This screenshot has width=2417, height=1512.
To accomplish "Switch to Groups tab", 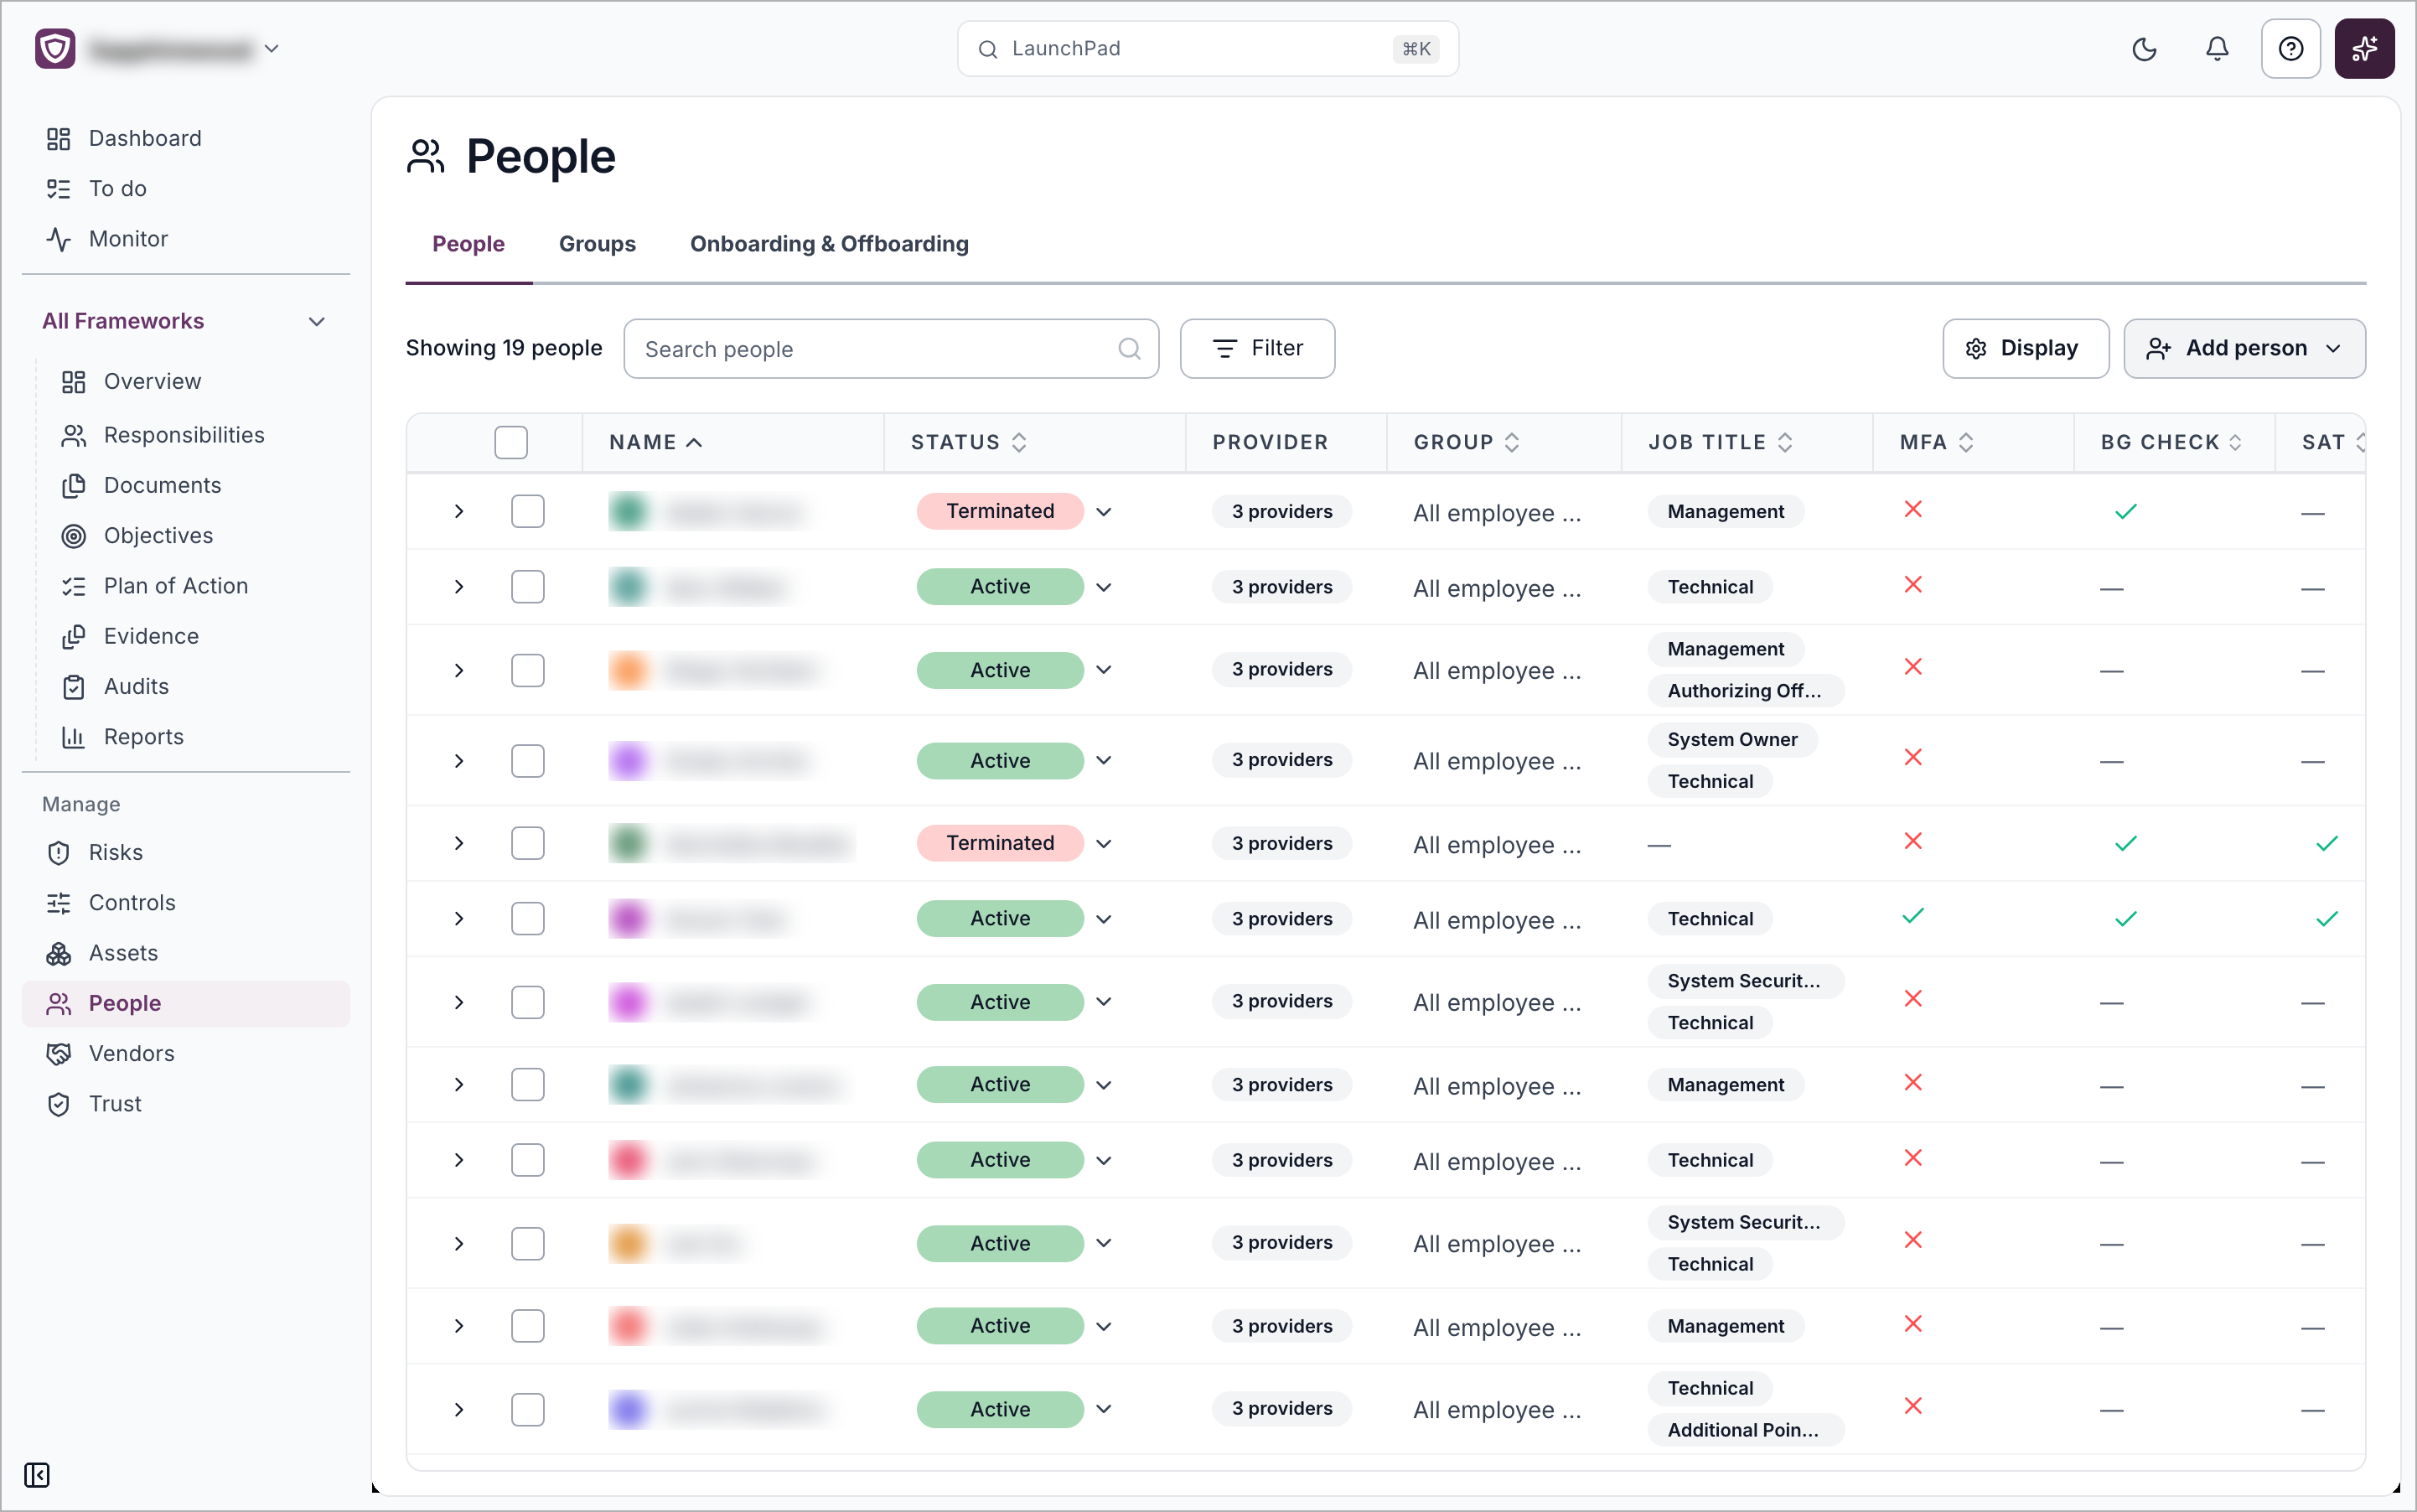I will pyautogui.click(x=597, y=244).
